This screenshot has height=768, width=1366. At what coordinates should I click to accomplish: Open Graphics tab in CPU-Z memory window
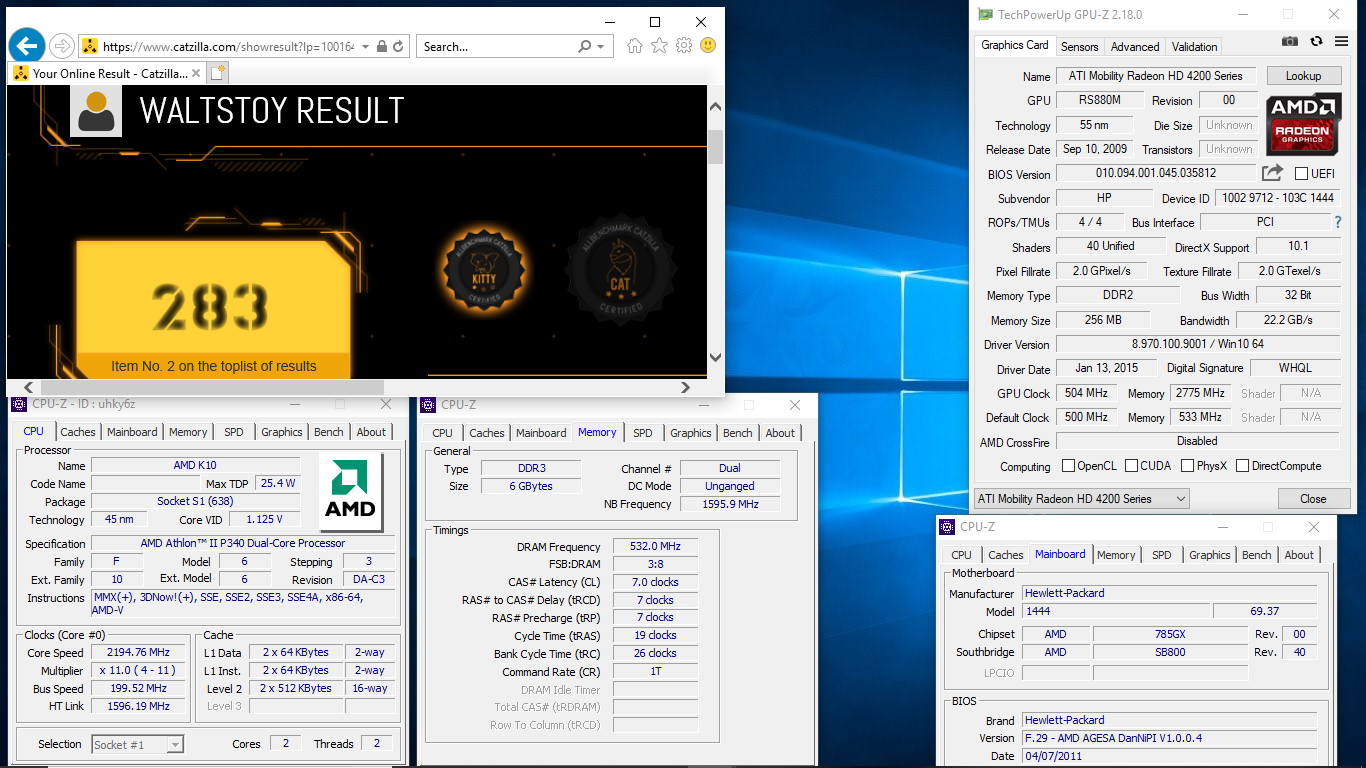coord(691,433)
